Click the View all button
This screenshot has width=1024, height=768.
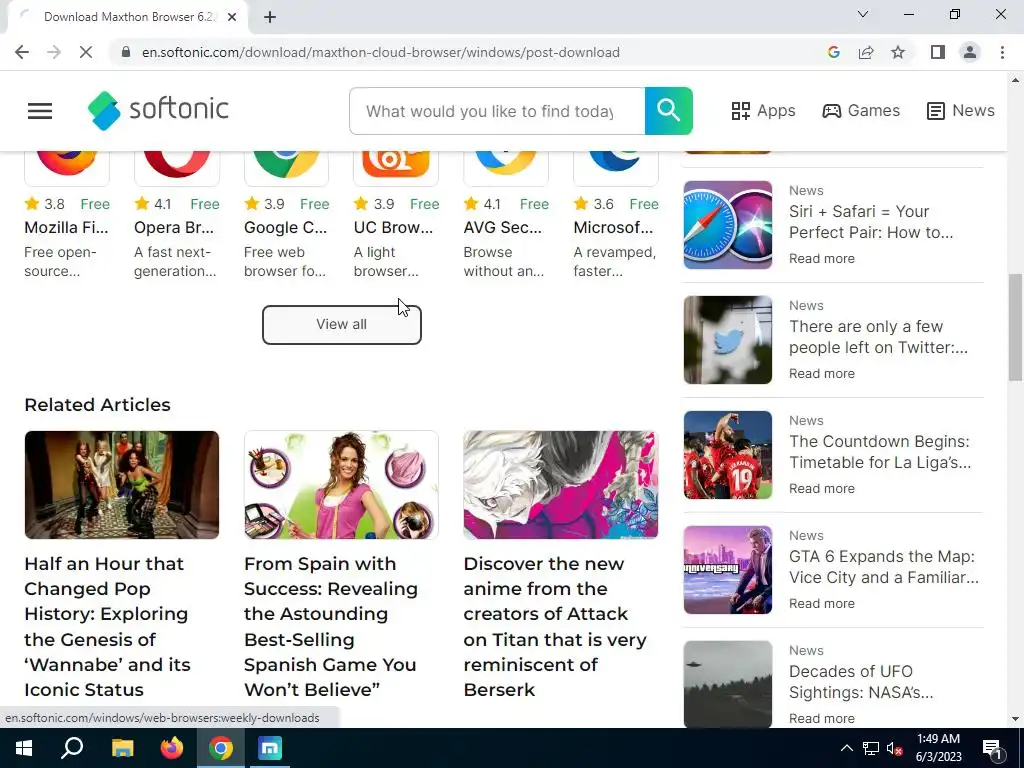[x=342, y=325]
